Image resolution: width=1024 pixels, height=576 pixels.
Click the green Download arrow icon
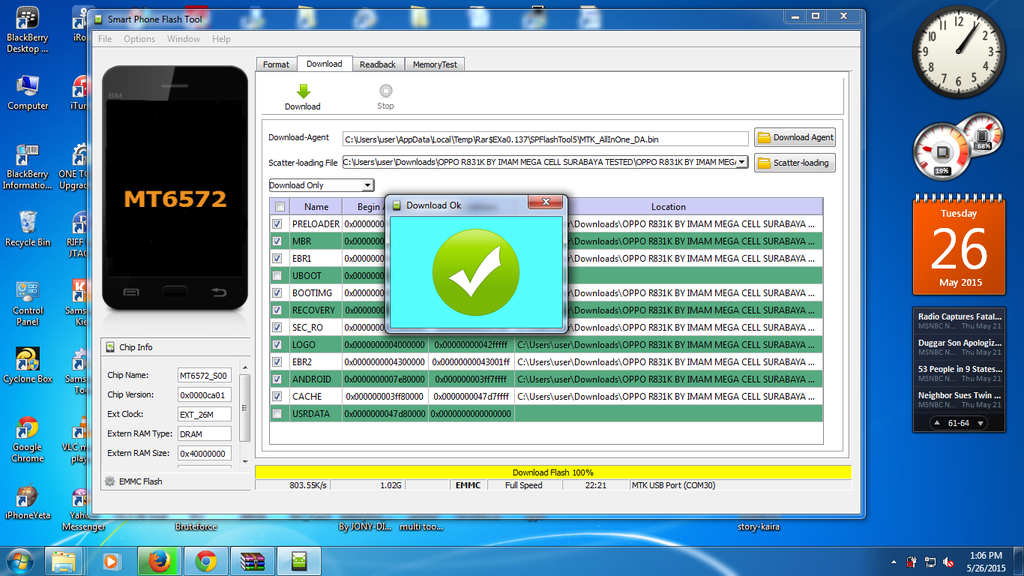point(302,91)
